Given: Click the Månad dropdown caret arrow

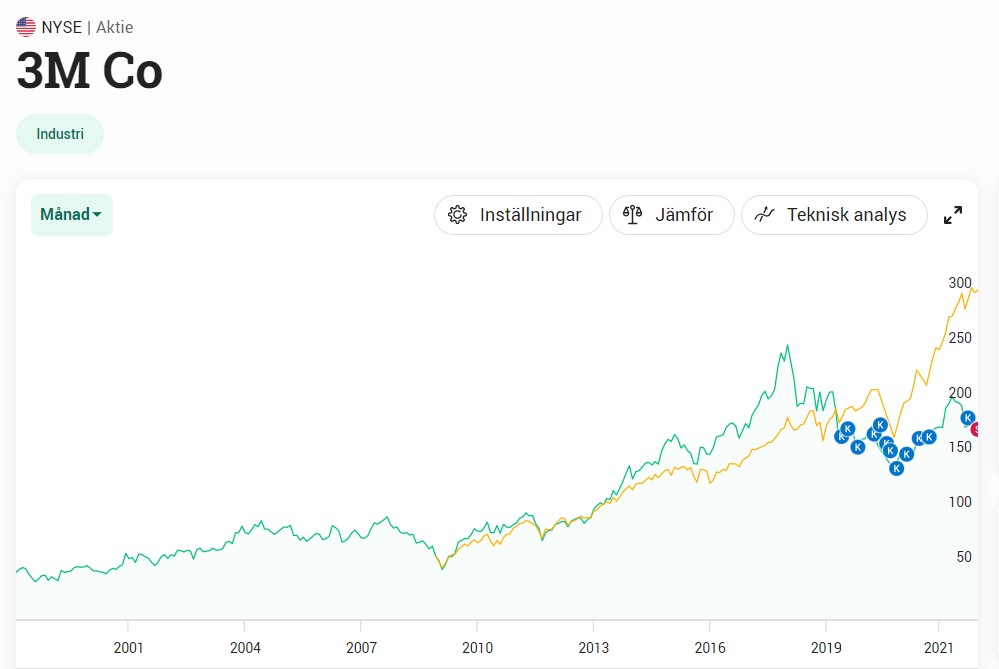Looking at the screenshot, I should tap(97, 215).
